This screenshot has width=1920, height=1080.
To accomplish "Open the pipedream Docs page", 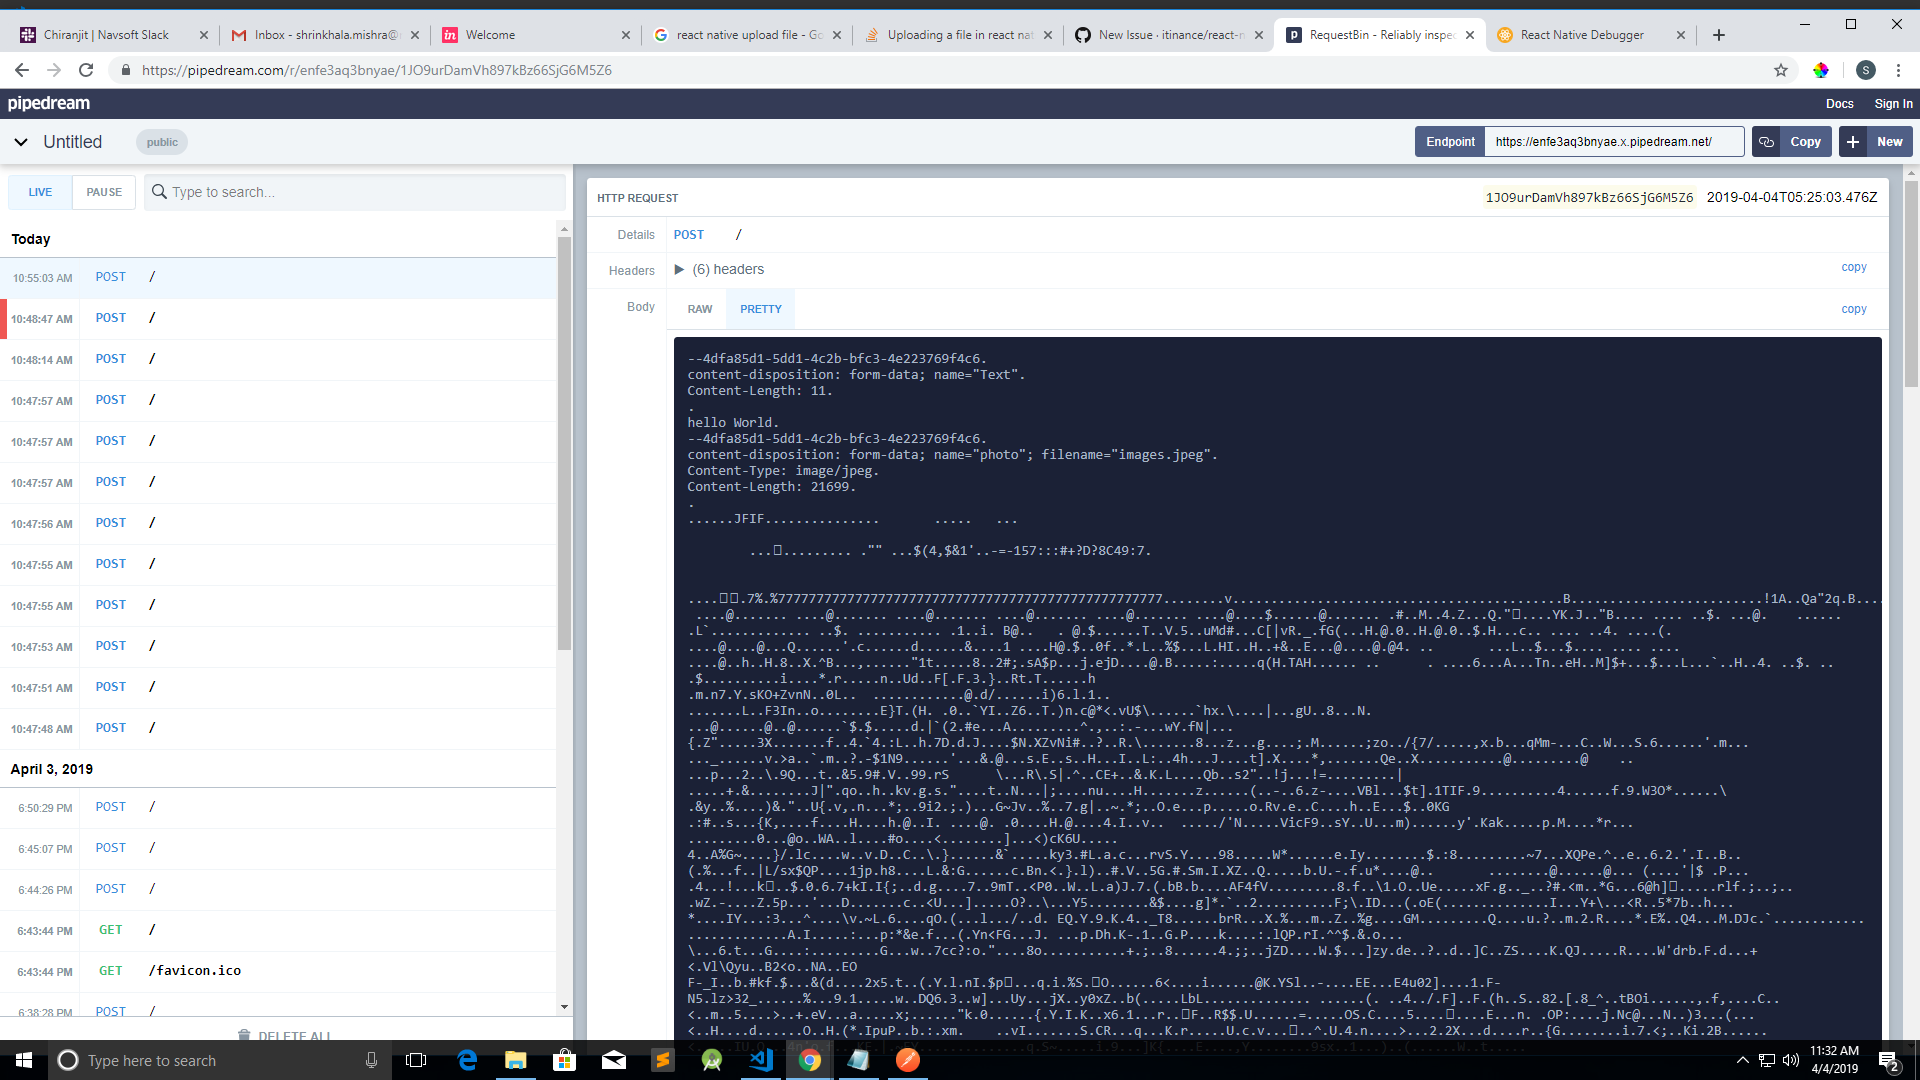I will click(x=1839, y=103).
